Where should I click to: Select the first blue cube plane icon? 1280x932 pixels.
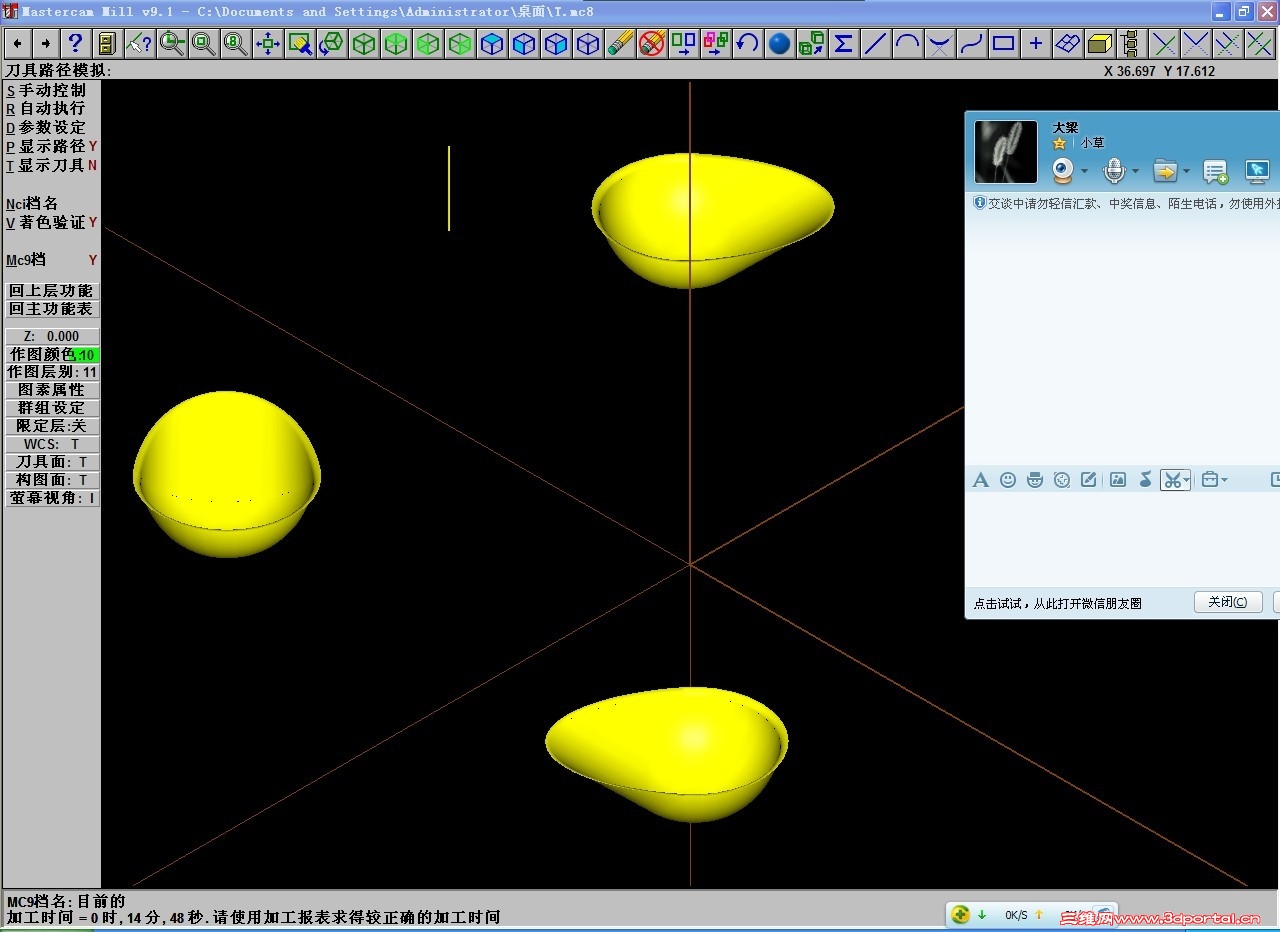click(x=492, y=43)
